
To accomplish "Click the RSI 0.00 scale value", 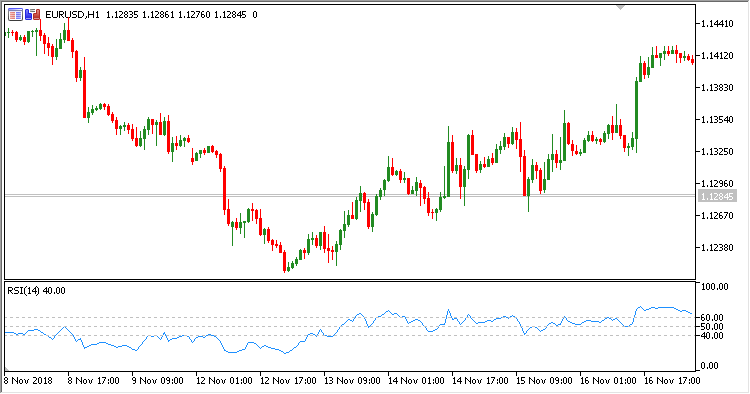I will (709, 366).
